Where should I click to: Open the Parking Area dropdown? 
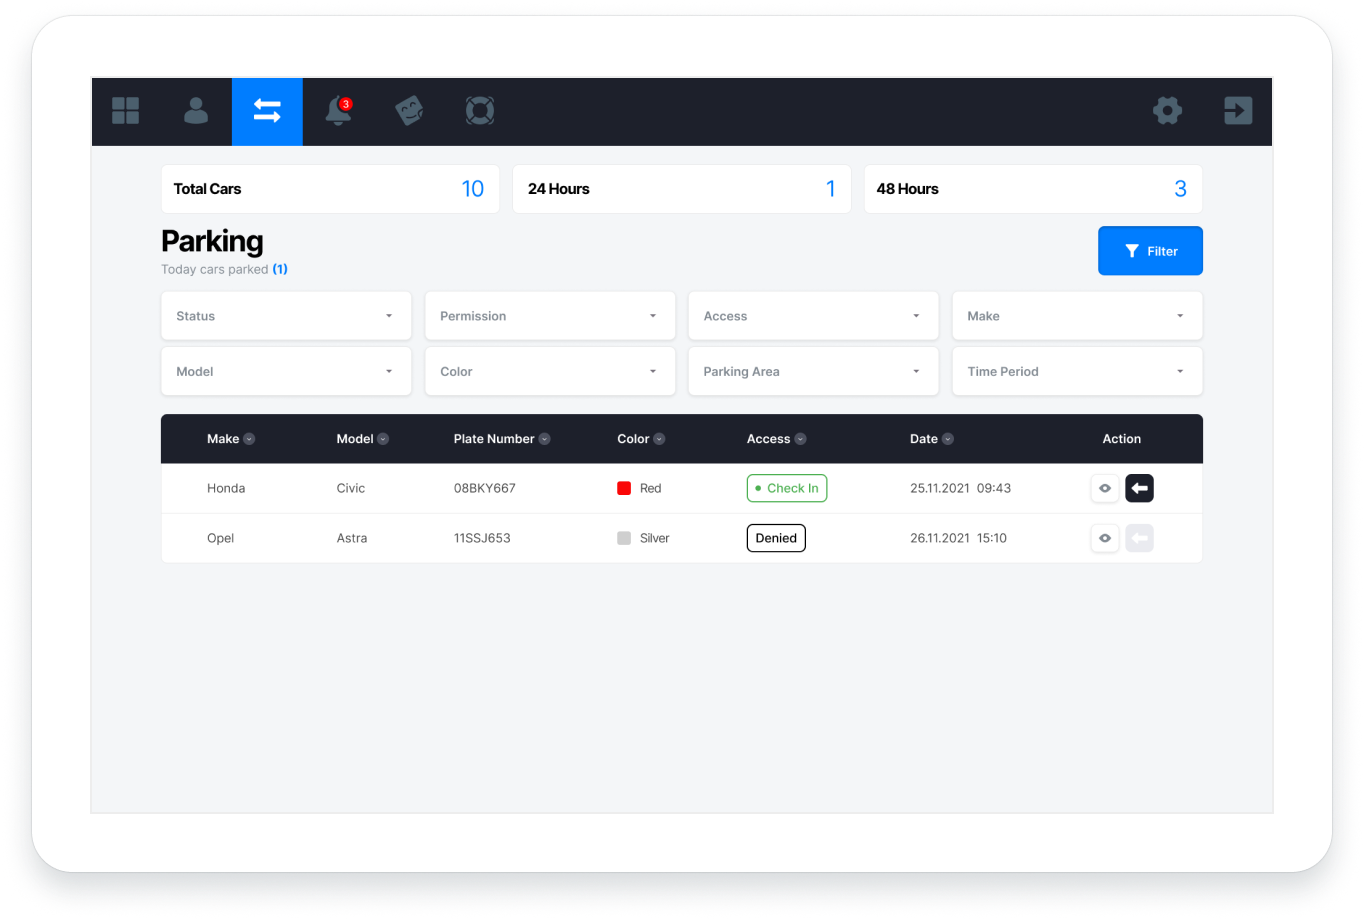tap(813, 371)
